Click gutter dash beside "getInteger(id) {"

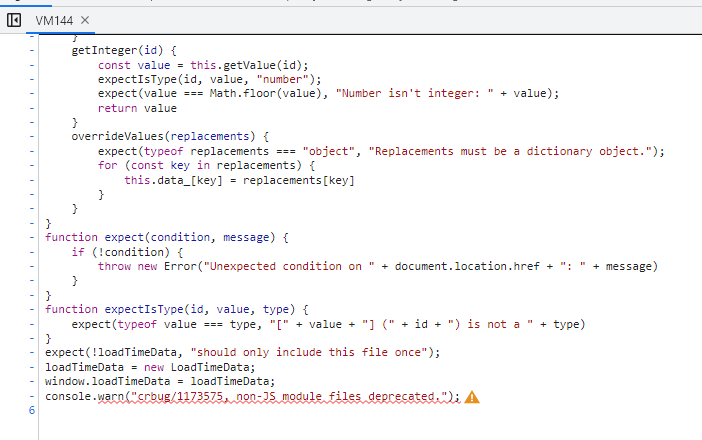click(x=32, y=50)
